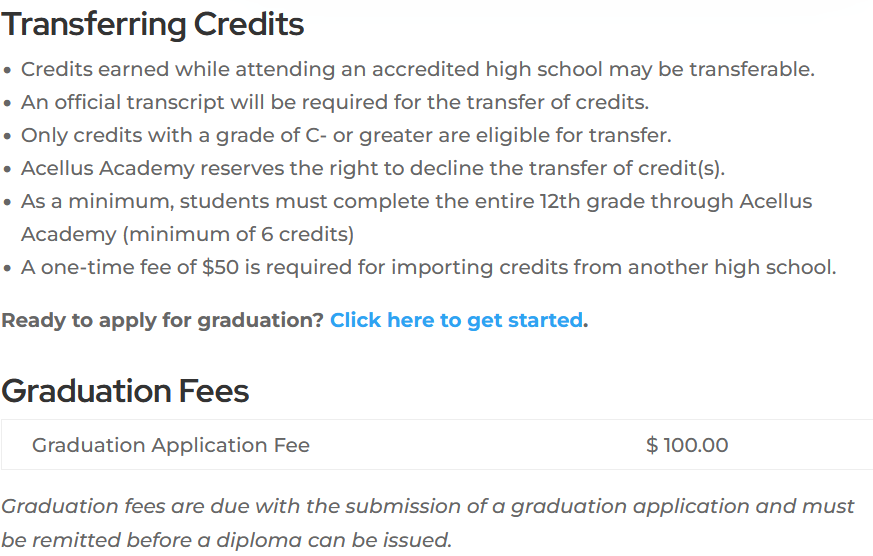Click the Graduation Fees heading
This screenshot has height=556, width=873.
[125, 390]
